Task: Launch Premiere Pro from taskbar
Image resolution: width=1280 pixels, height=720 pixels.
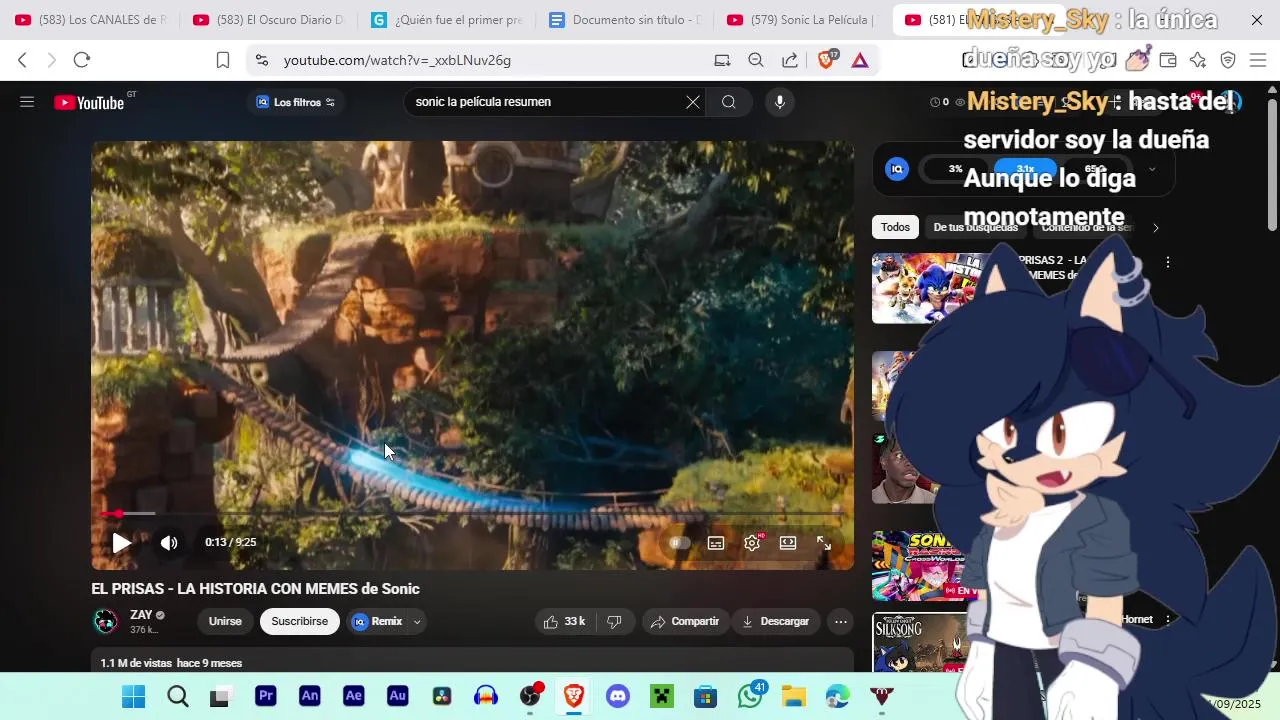Action: click(x=265, y=697)
